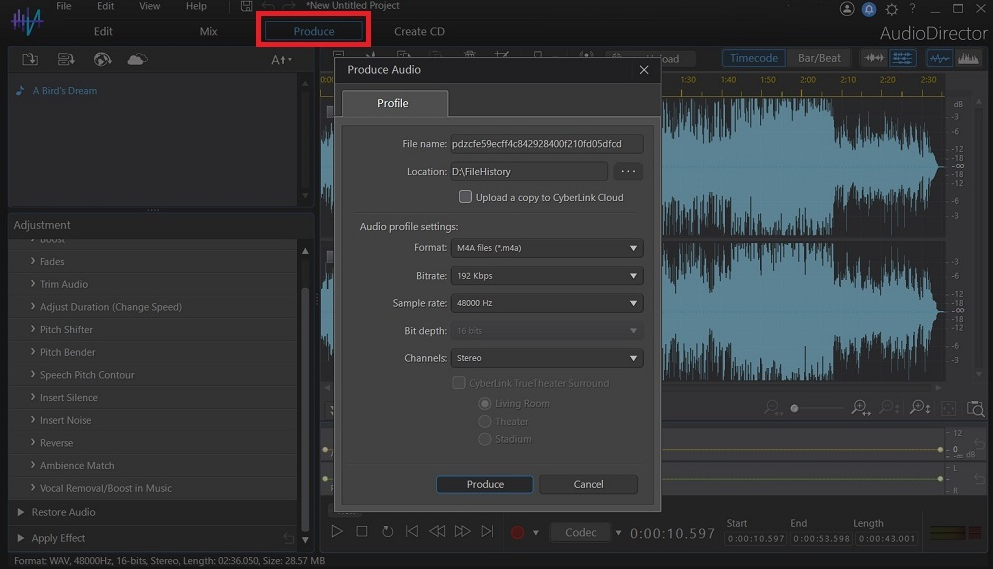Switch to the Create CD tab

419,31
